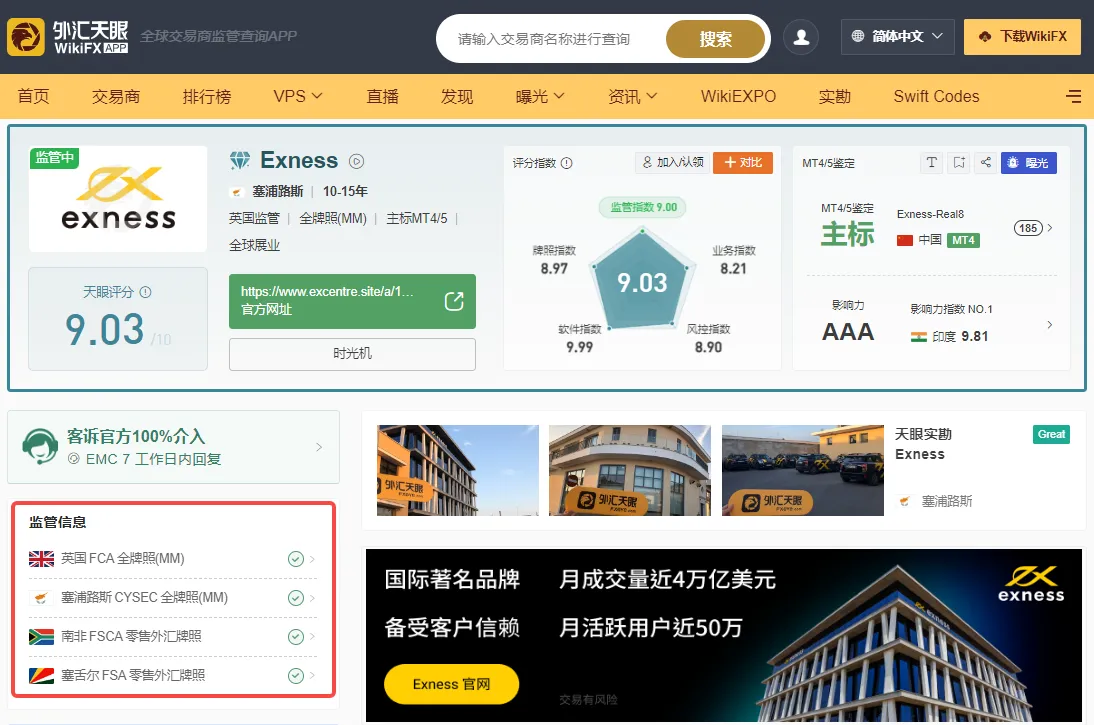1094x725 pixels.
Task: Expand the 客诉官方100%介入 banner arrow
Action: pyautogui.click(x=319, y=447)
